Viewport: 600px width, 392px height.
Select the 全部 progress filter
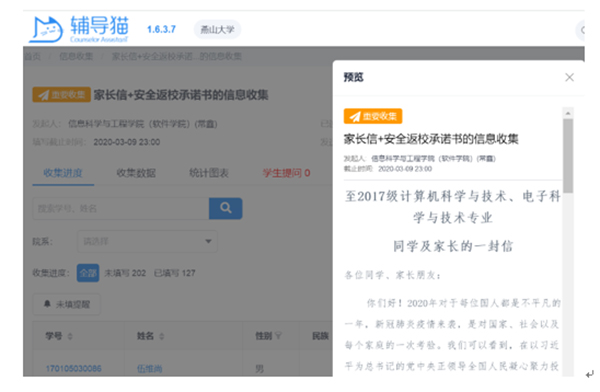[x=88, y=273]
